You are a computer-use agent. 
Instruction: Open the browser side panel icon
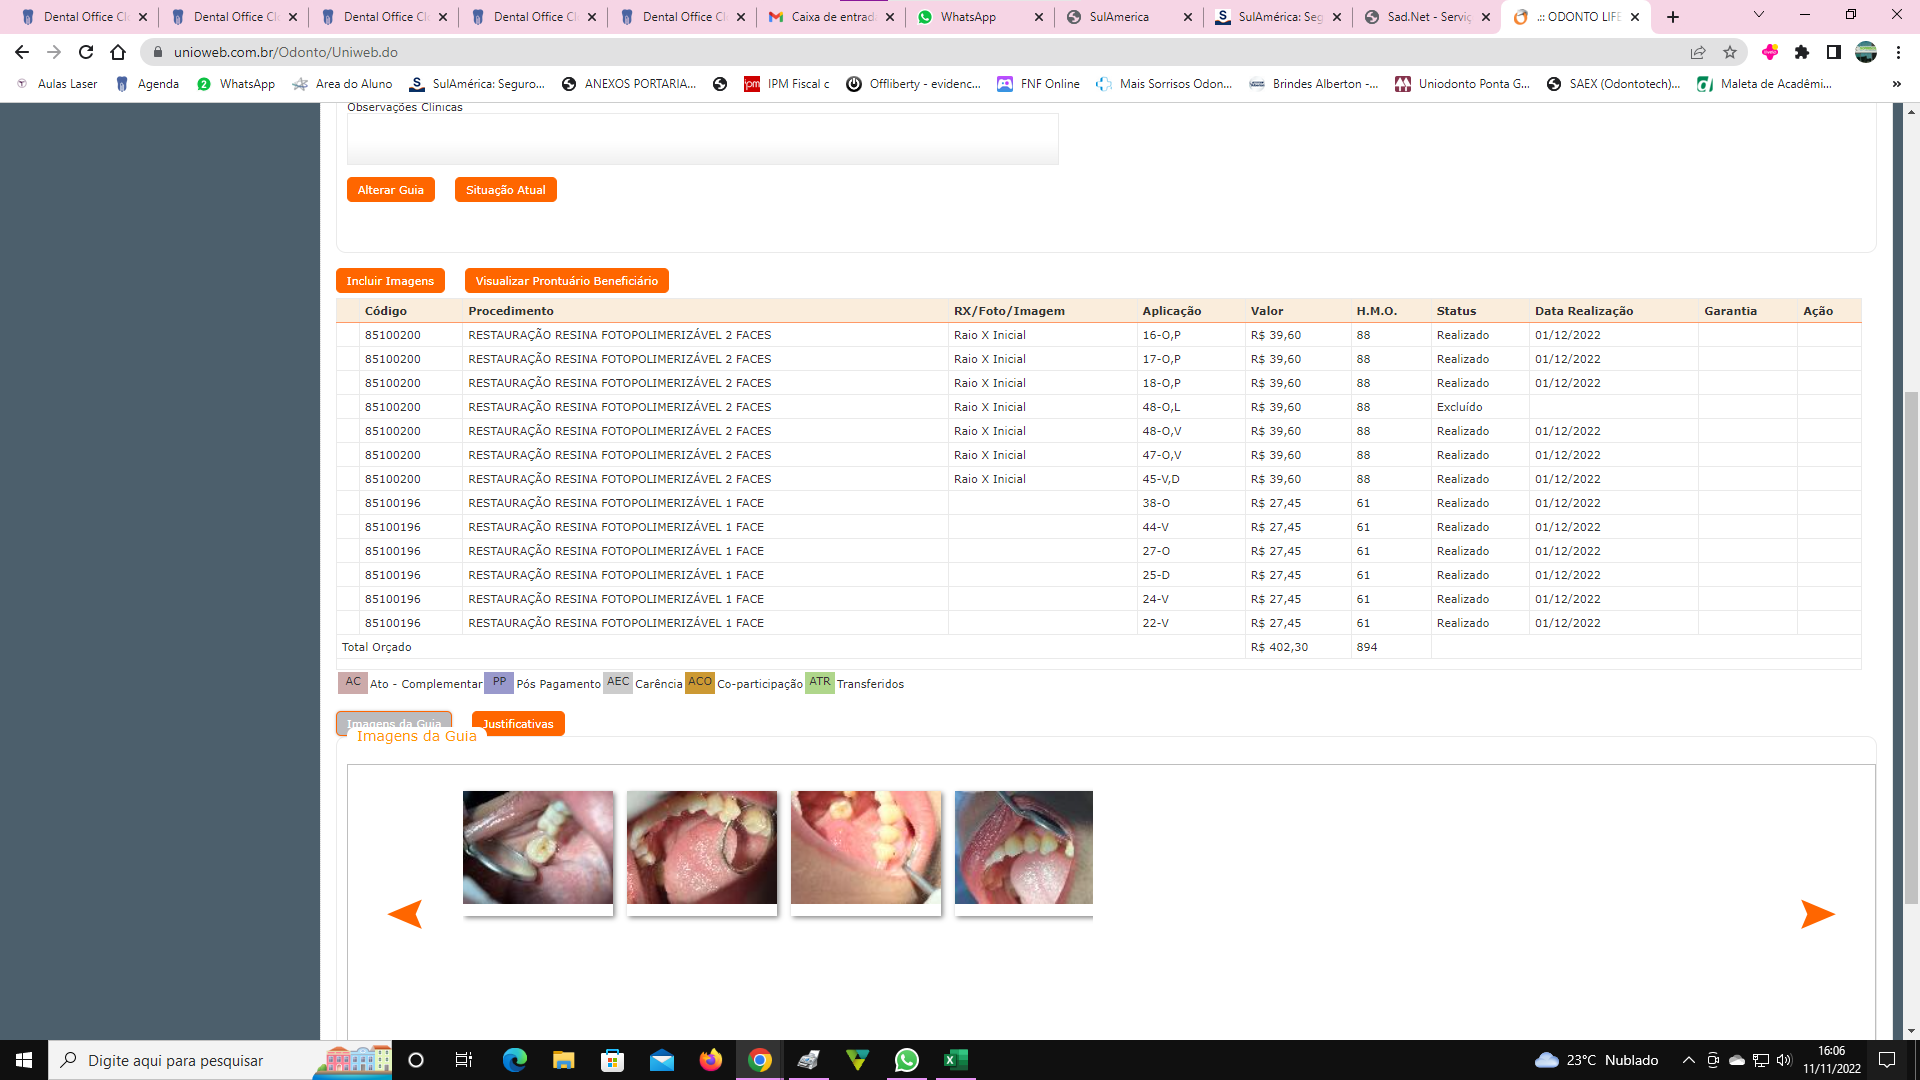pos(1834,52)
